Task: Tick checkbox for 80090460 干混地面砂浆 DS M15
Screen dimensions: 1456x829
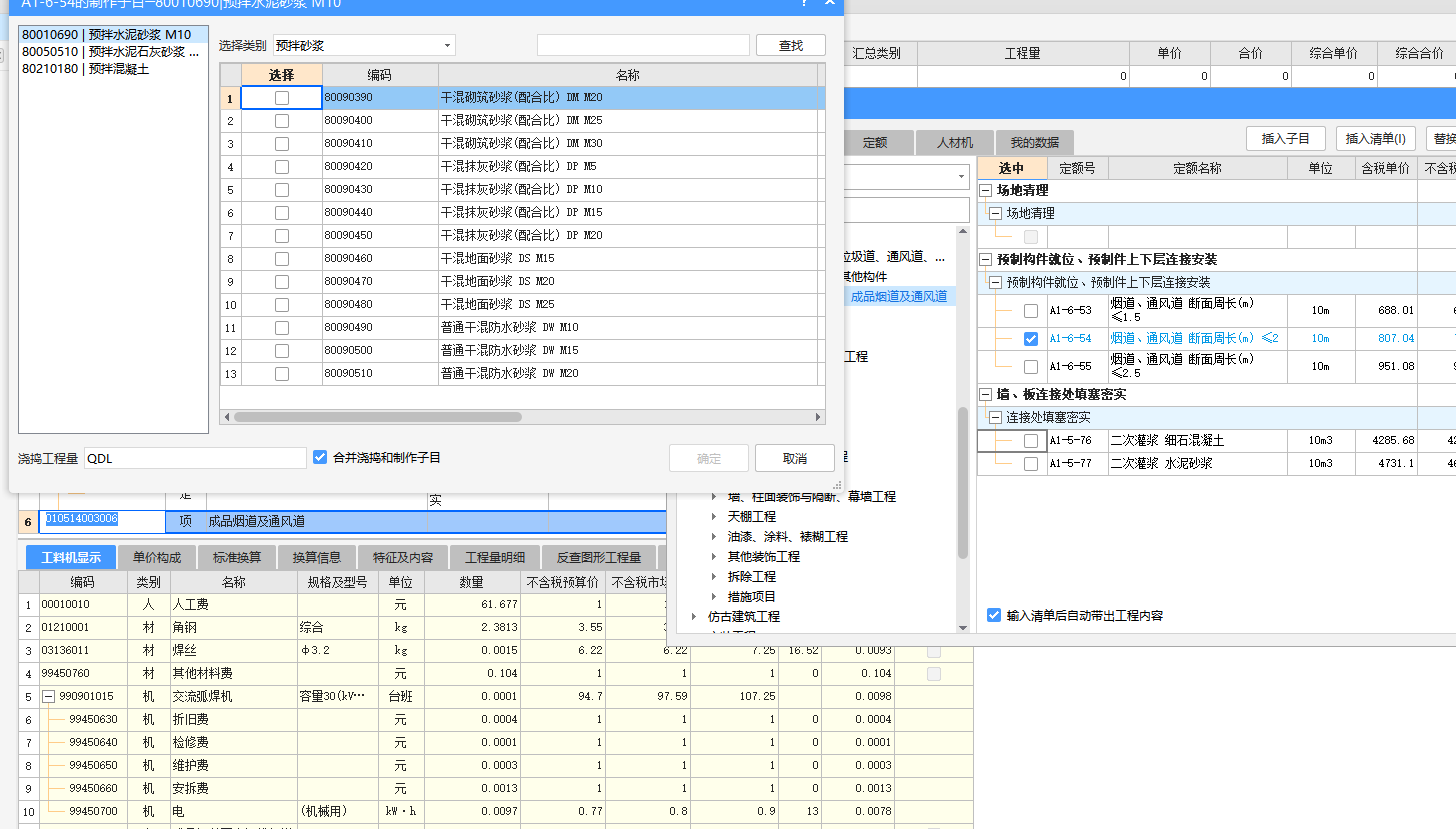Action: click(x=282, y=259)
